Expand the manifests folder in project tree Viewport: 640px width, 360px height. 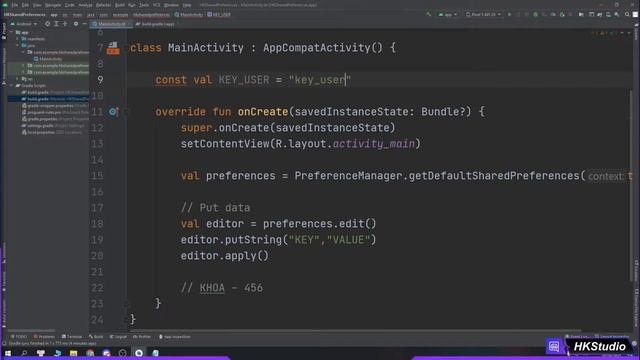coord(18,39)
